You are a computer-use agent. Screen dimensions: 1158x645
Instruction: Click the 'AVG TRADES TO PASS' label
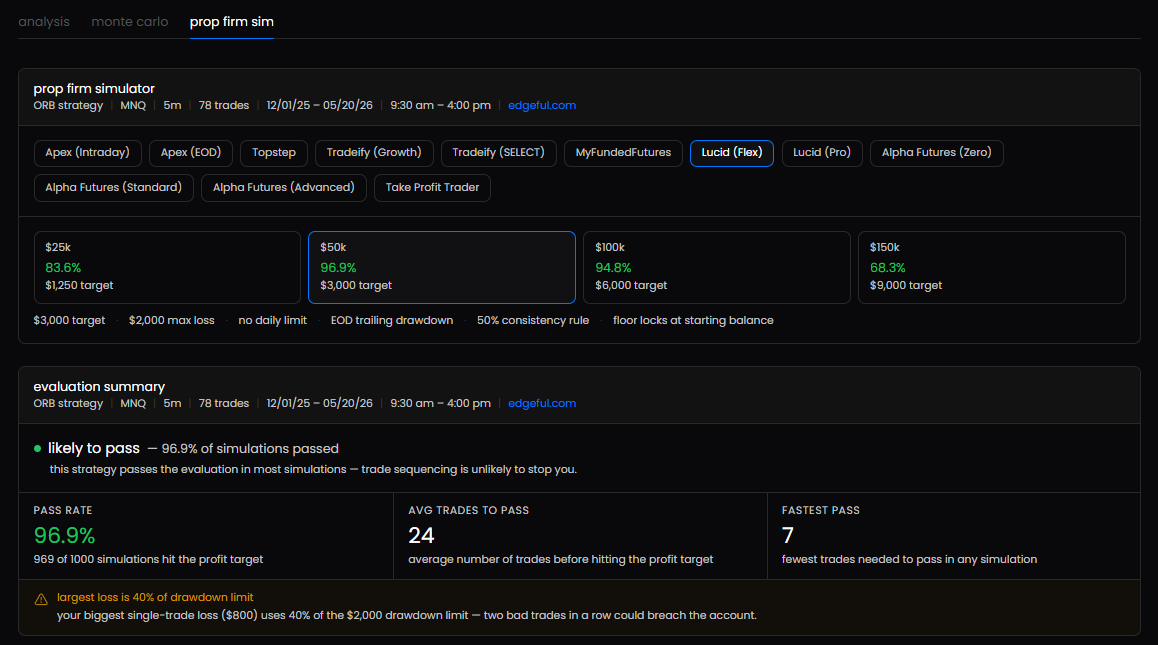pos(468,511)
